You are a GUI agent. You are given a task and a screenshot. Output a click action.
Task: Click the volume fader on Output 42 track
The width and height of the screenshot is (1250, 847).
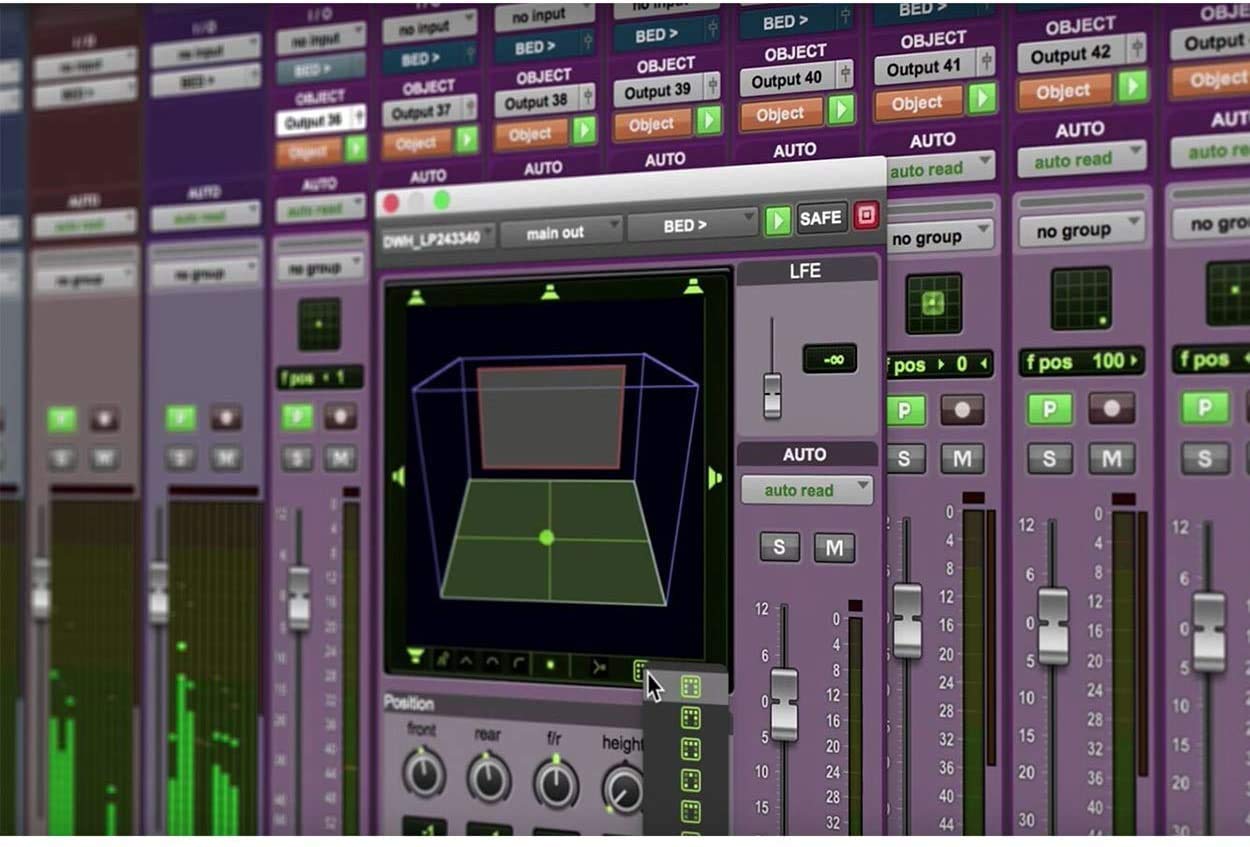(x=1053, y=626)
